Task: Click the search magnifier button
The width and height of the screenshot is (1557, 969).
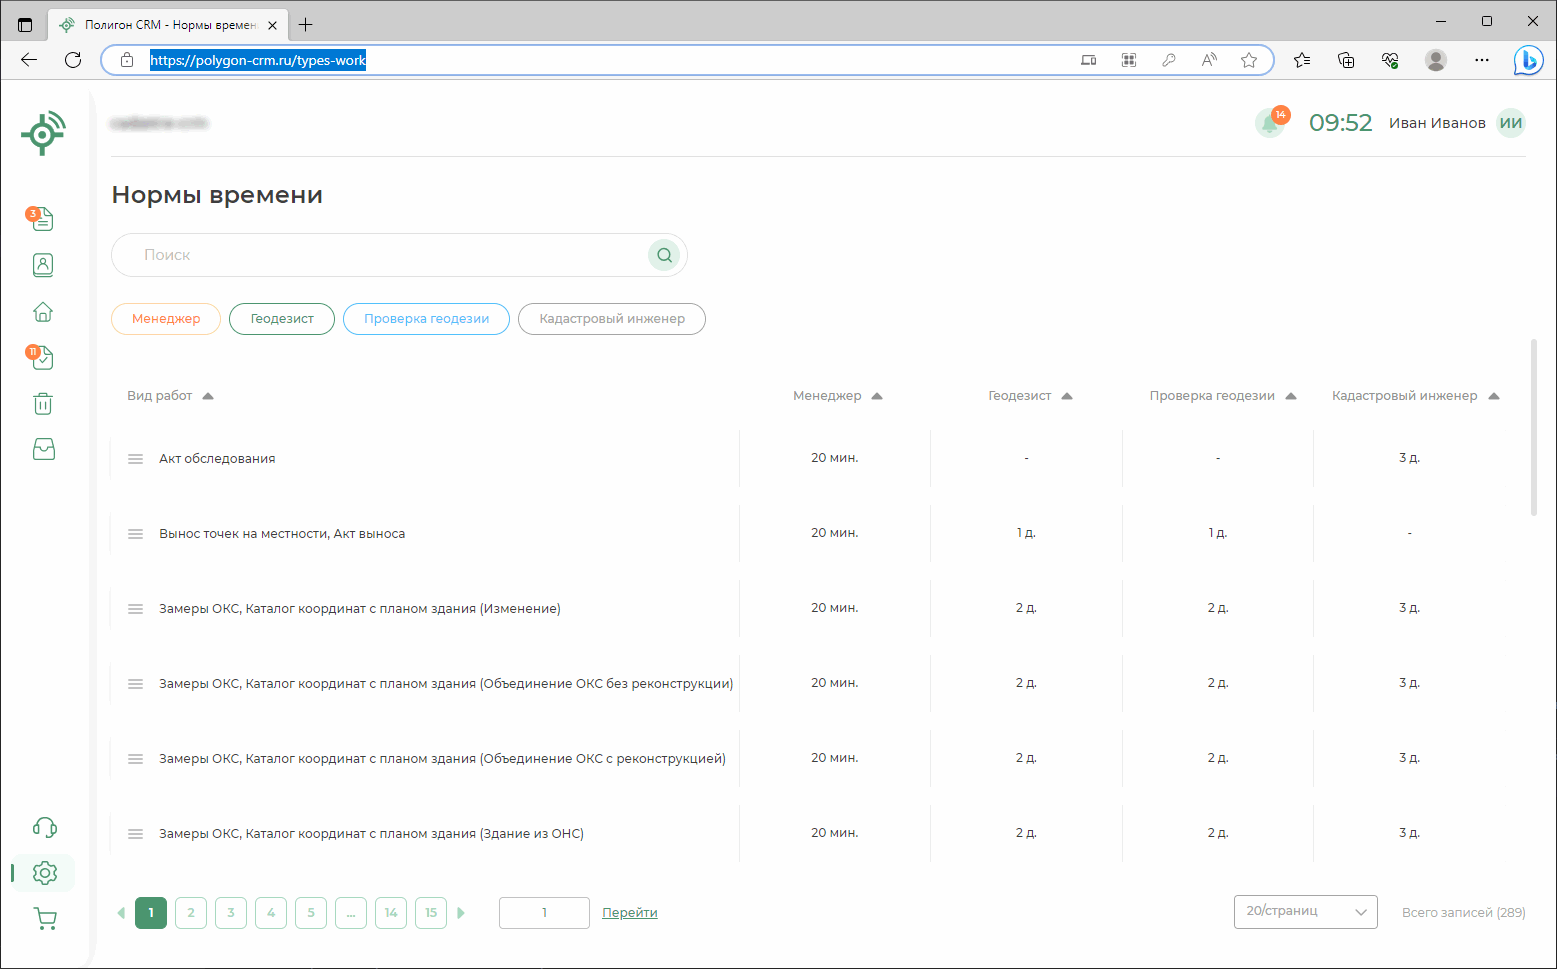Action: [664, 255]
